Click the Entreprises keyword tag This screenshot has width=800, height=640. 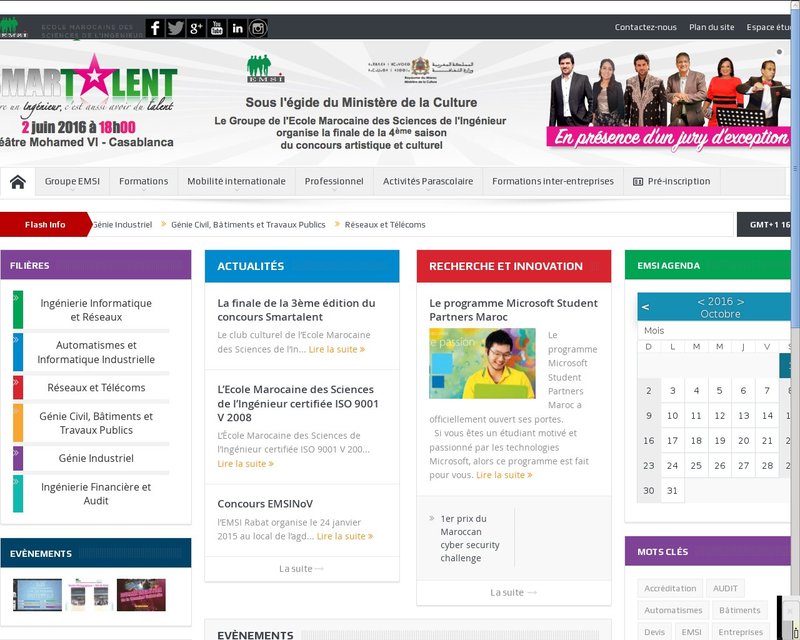[741, 632]
